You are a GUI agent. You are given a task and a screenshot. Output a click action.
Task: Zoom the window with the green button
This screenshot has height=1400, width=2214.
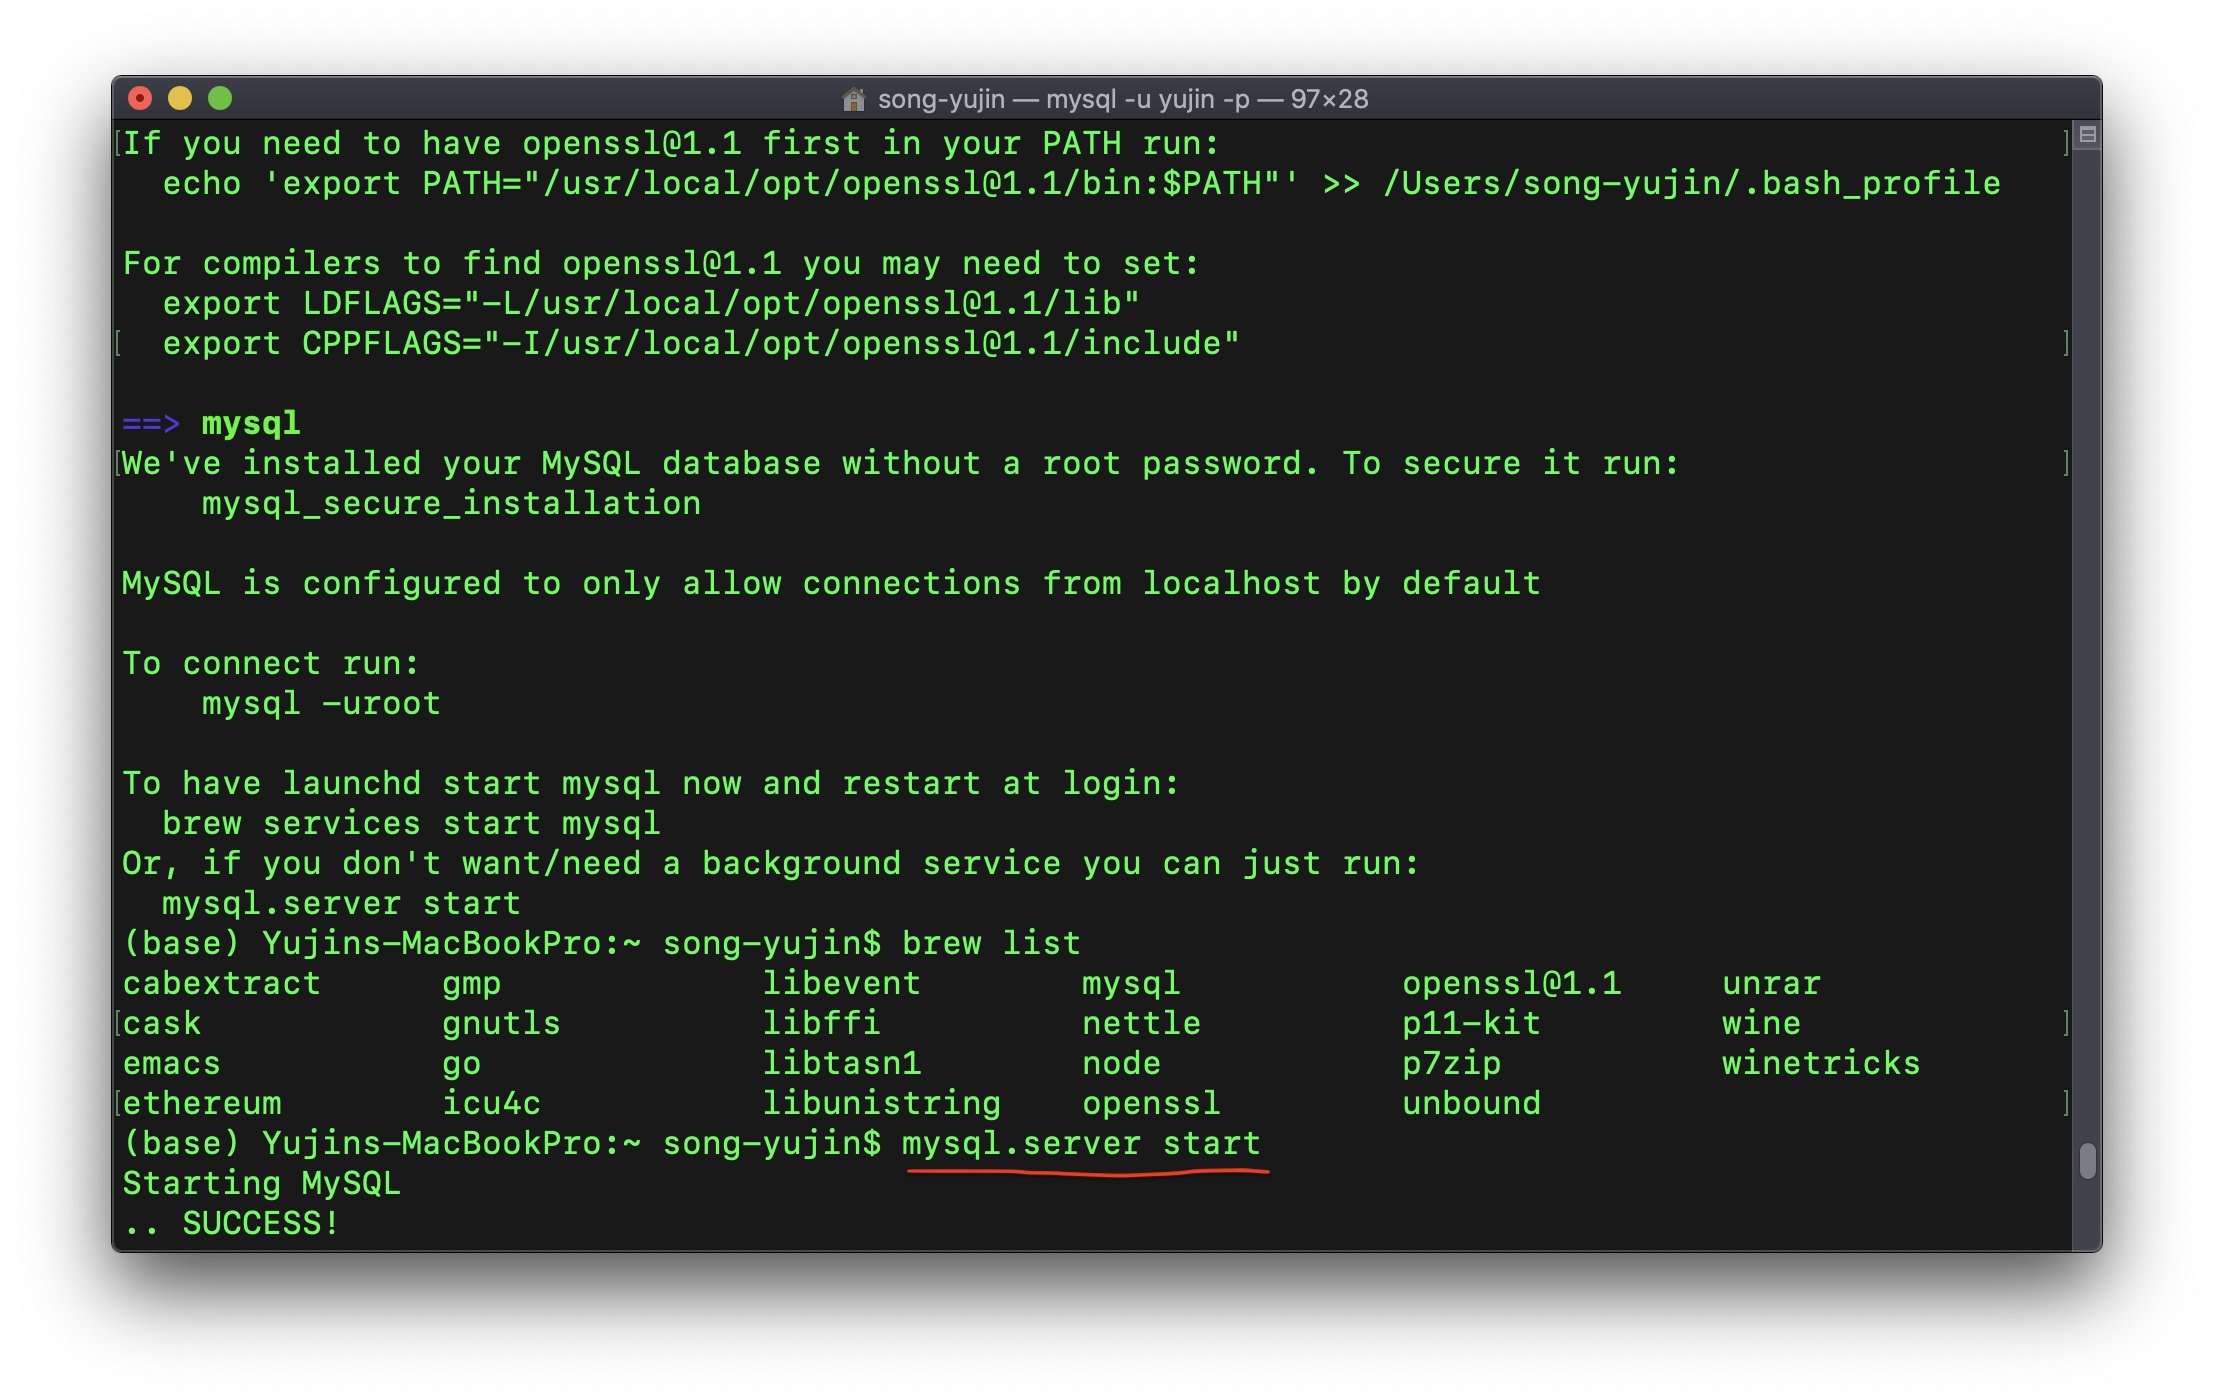[220, 98]
